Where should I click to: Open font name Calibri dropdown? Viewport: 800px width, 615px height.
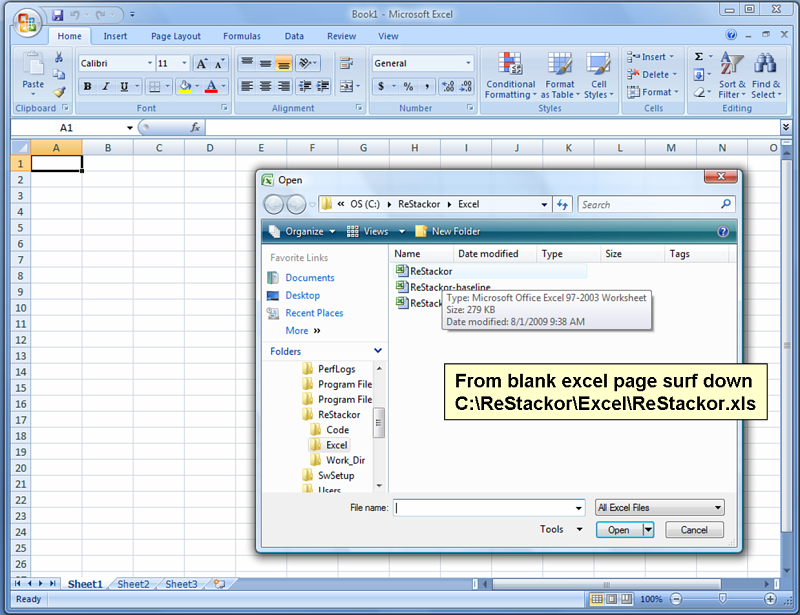coord(150,63)
